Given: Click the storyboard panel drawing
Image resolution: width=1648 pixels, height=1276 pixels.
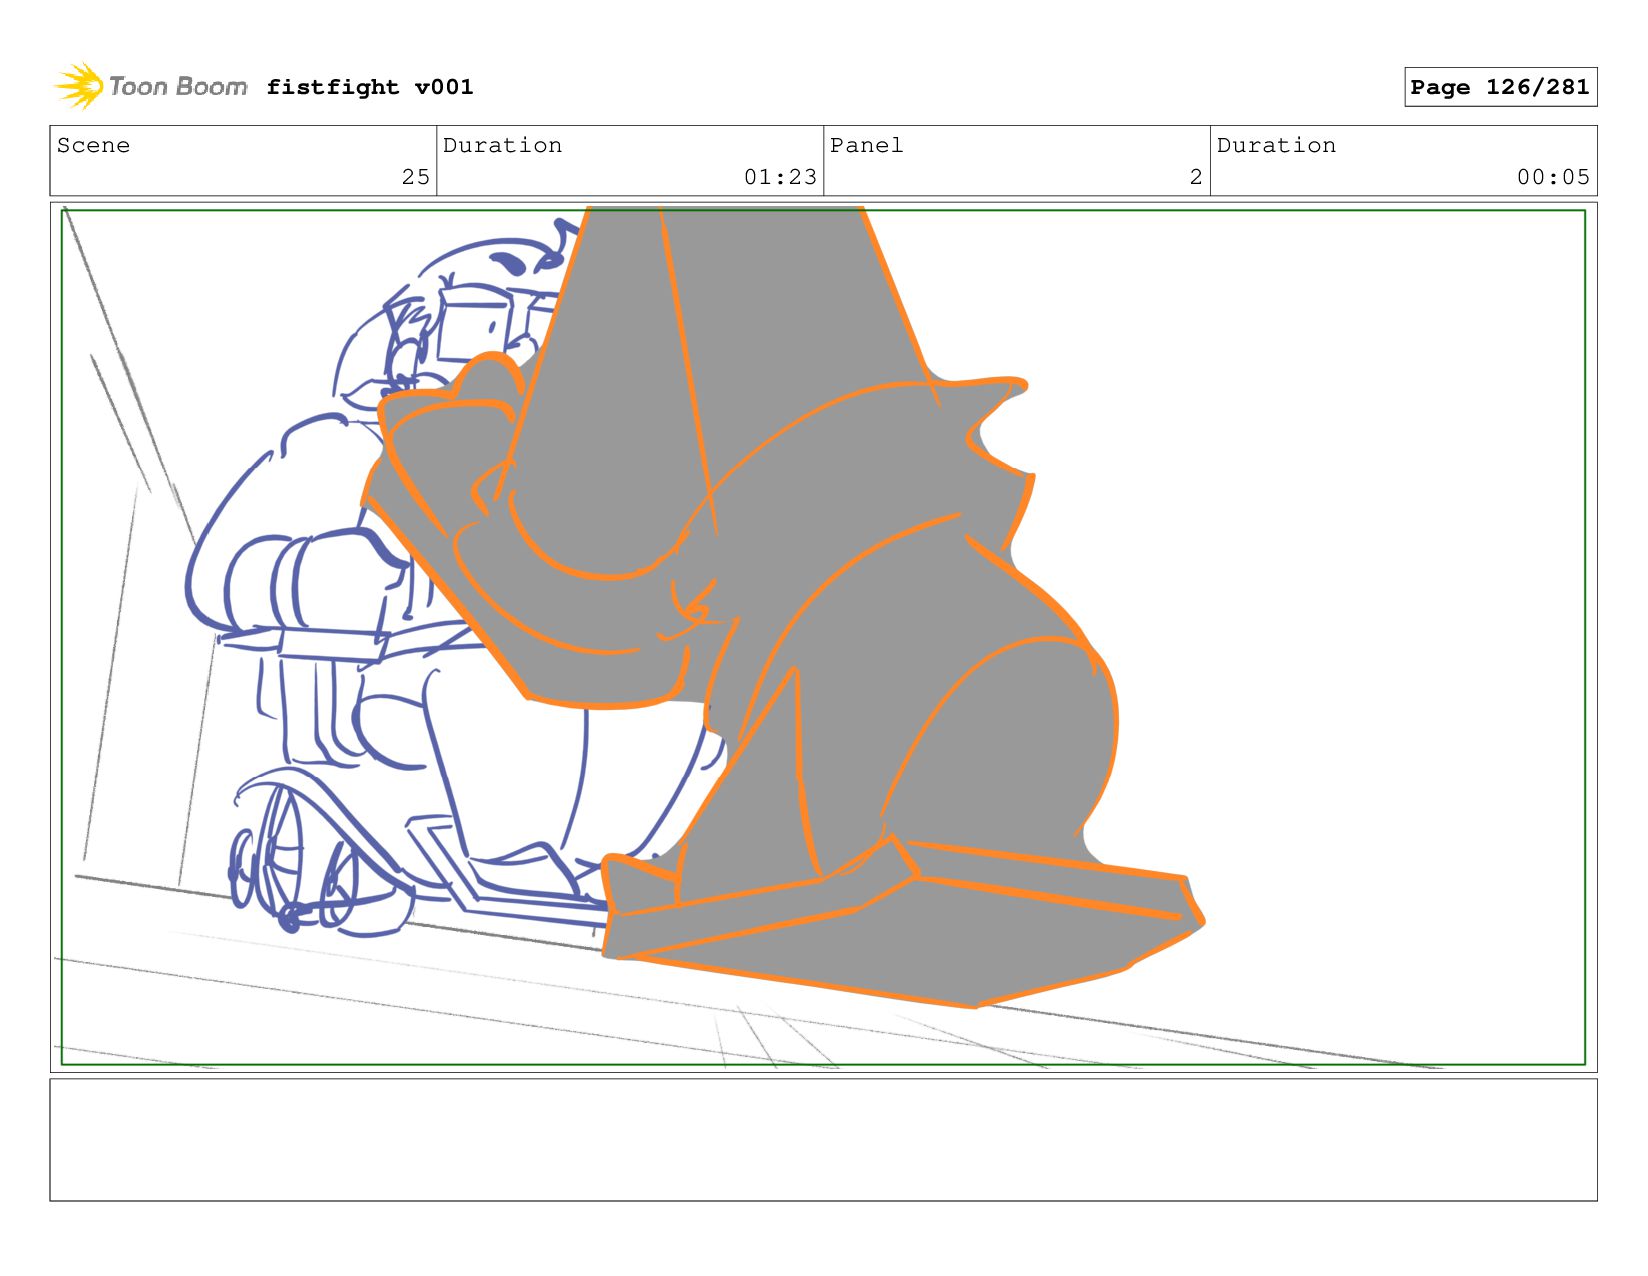Looking at the screenshot, I should (x=823, y=637).
